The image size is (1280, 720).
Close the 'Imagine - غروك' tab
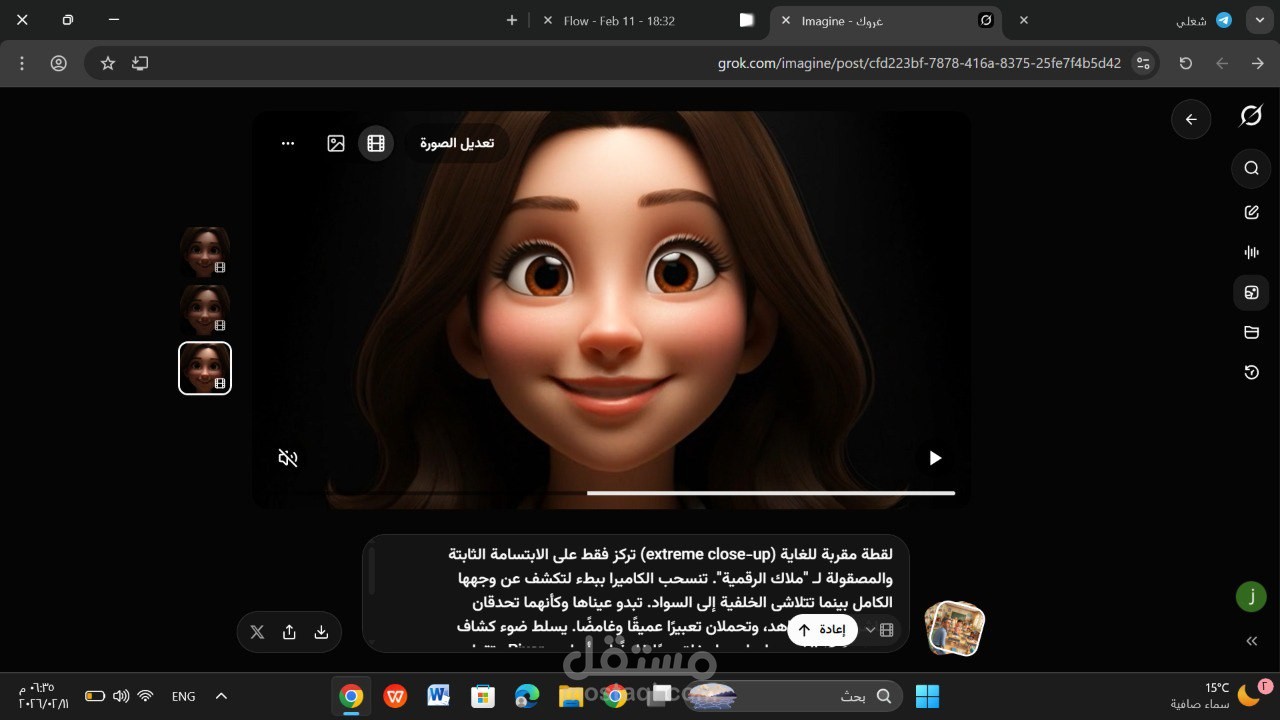click(x=785, y=20)
